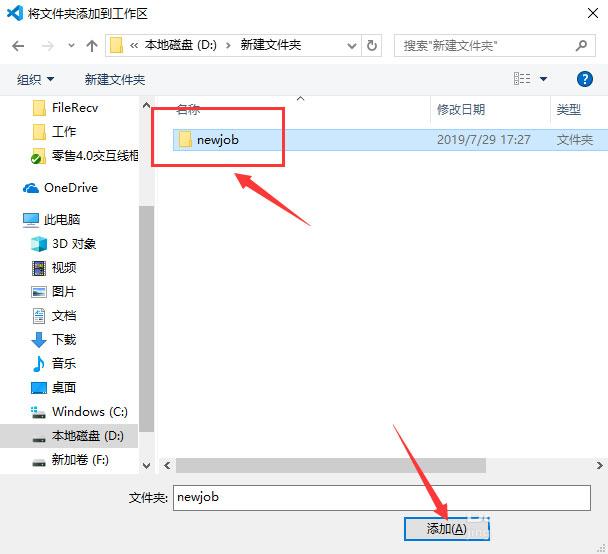The image size is (608, 554).
Task: Click the back navigation arrow
Action: pyautogui.click(x=20, y=46)
